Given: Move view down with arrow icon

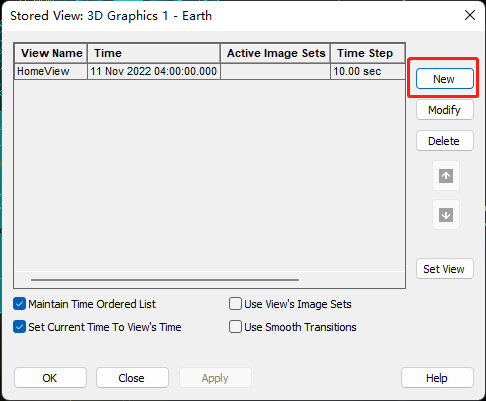Looking at the screenshot, I should pos(446,215).
